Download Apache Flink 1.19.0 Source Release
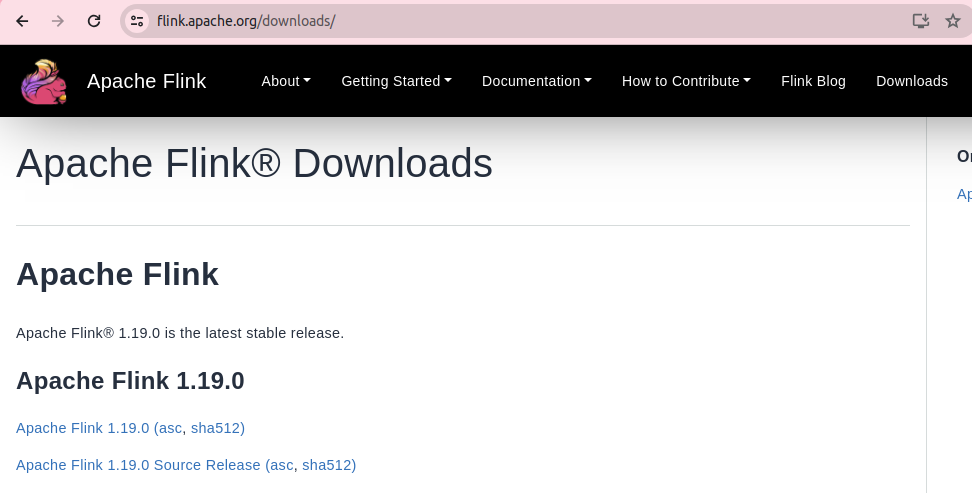972x493 pixels. (138, 465)
